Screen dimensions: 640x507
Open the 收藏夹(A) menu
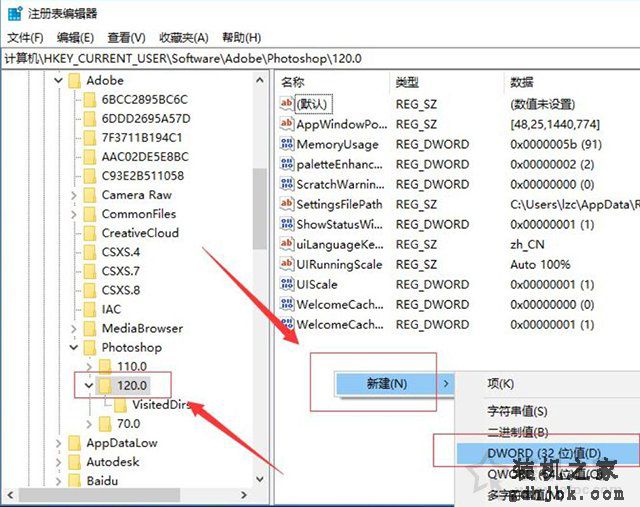[x=184, y=38]
